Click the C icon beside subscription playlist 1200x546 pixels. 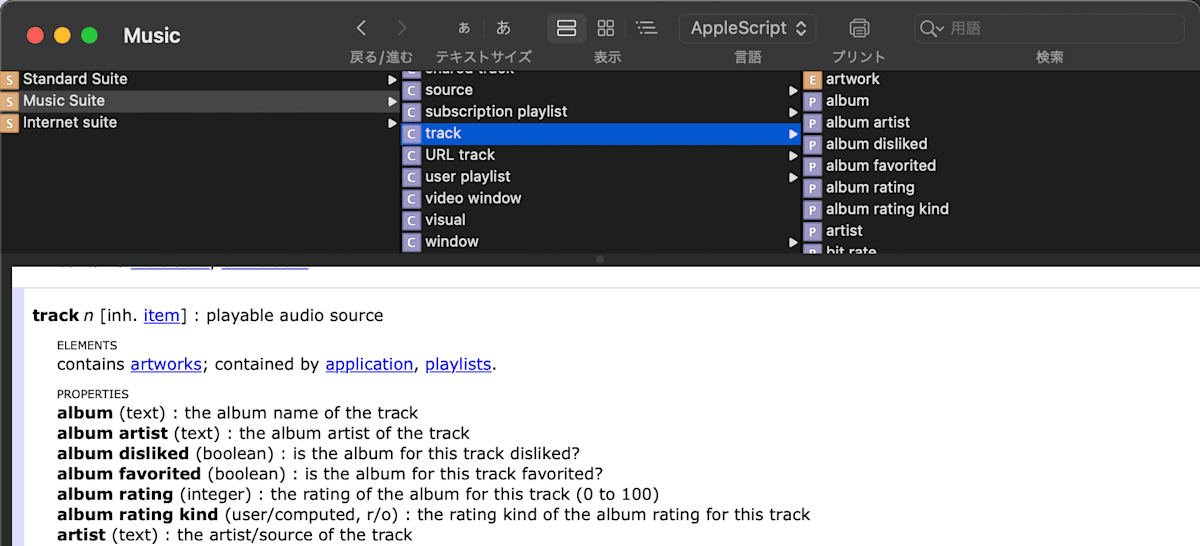coord(412,112)
